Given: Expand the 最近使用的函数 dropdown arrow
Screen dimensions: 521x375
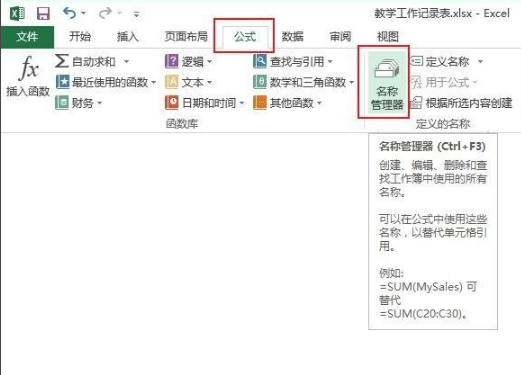Looking at the screenshot, I should coord(154,82).
